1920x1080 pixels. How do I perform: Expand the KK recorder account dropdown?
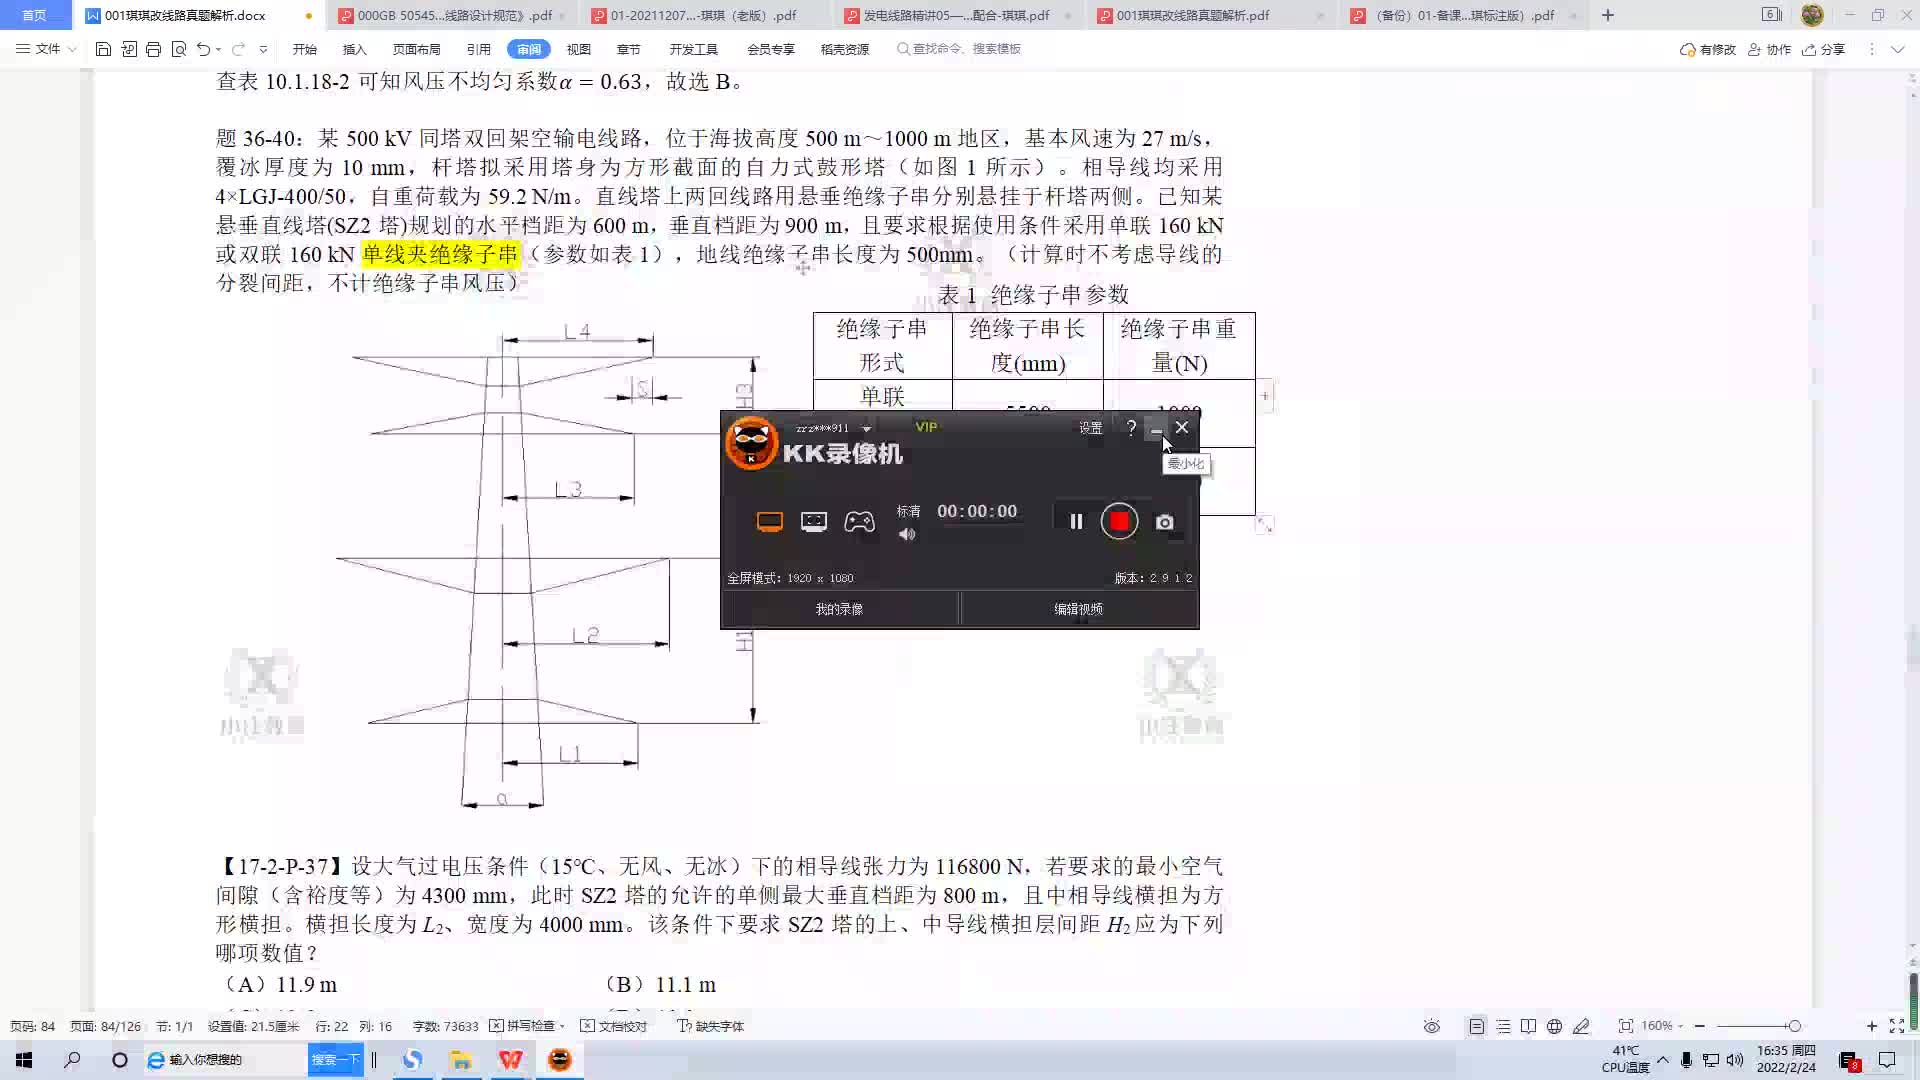(x=866, y=428)
